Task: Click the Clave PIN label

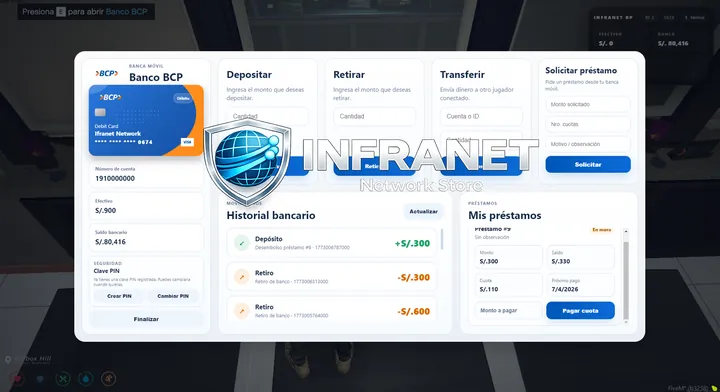Action: click(107, 271)
